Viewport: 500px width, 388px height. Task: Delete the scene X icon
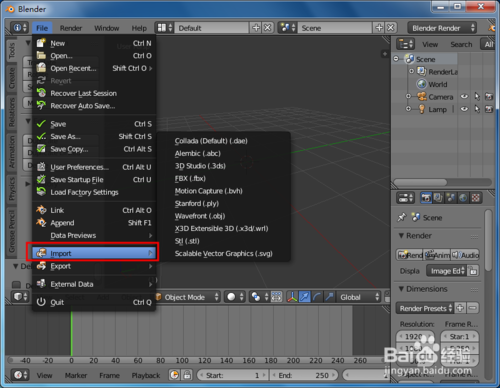click(x=391, y=28)
